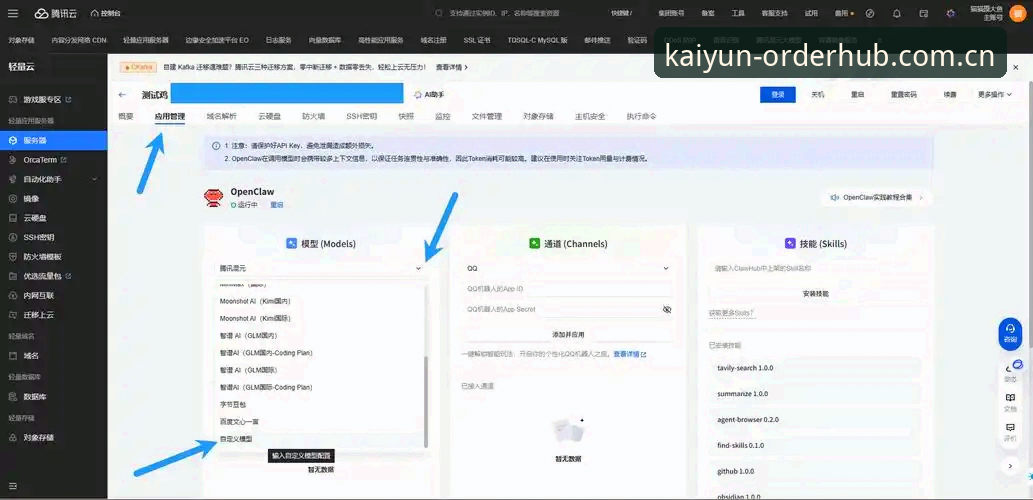Screen dimensions: 1033x500
Task: Focus the QQ机器人 App ID field
Action: [x=568, y=289]
